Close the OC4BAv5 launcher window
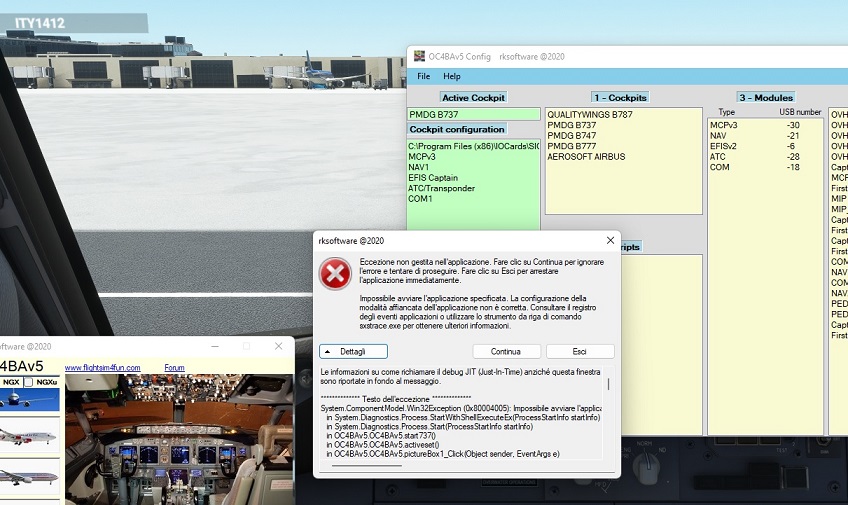Viewport: 848px width, 505px height. click(278, 346)
